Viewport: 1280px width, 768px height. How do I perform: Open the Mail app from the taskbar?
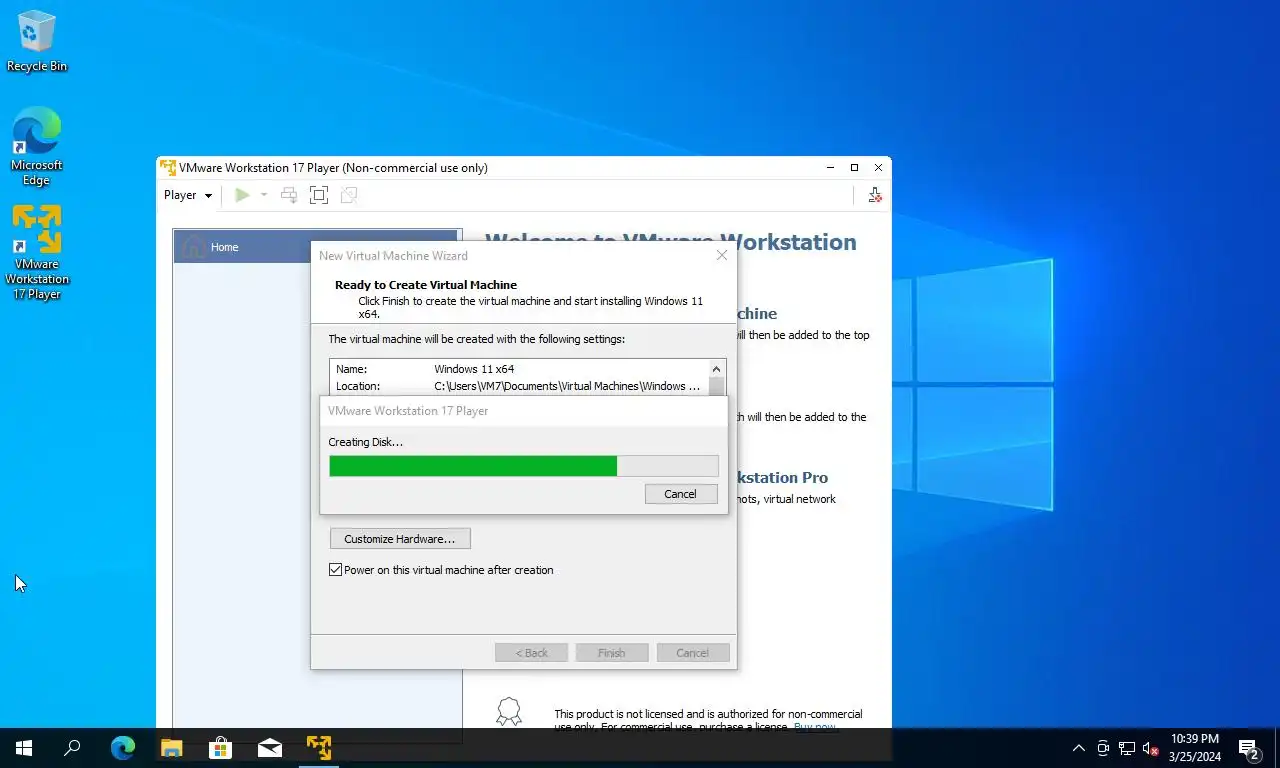coord(269,747)
